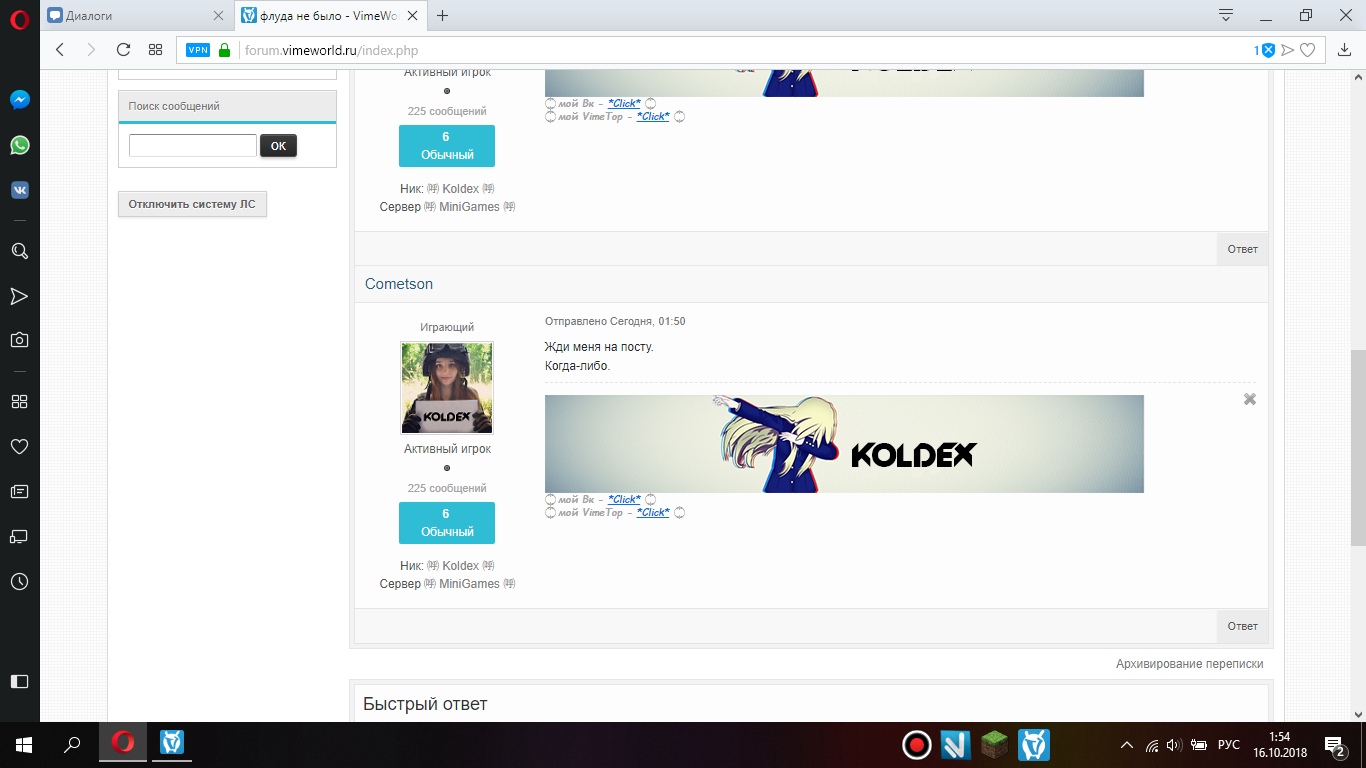
Task: Open Facebook Messenger in sidebar
Action: [19, 100]
